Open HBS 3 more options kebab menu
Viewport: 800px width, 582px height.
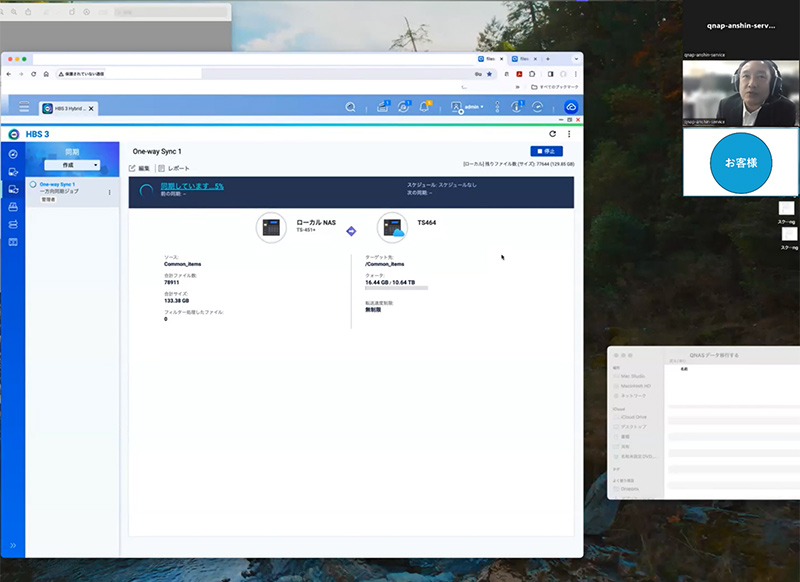pos(569,134)
